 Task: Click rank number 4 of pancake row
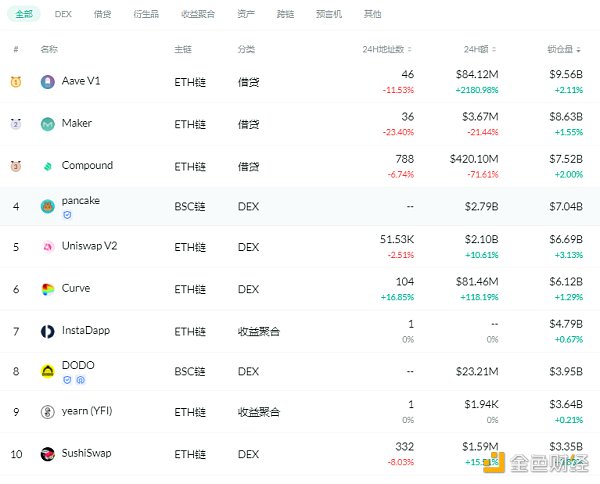(x=16, y=207)
